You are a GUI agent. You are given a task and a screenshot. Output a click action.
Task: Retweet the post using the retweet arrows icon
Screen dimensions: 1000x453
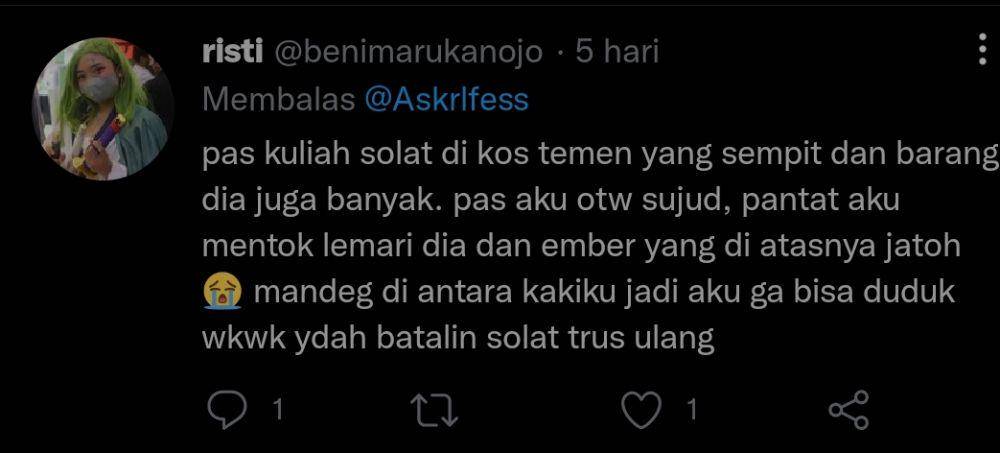[434, 410]
